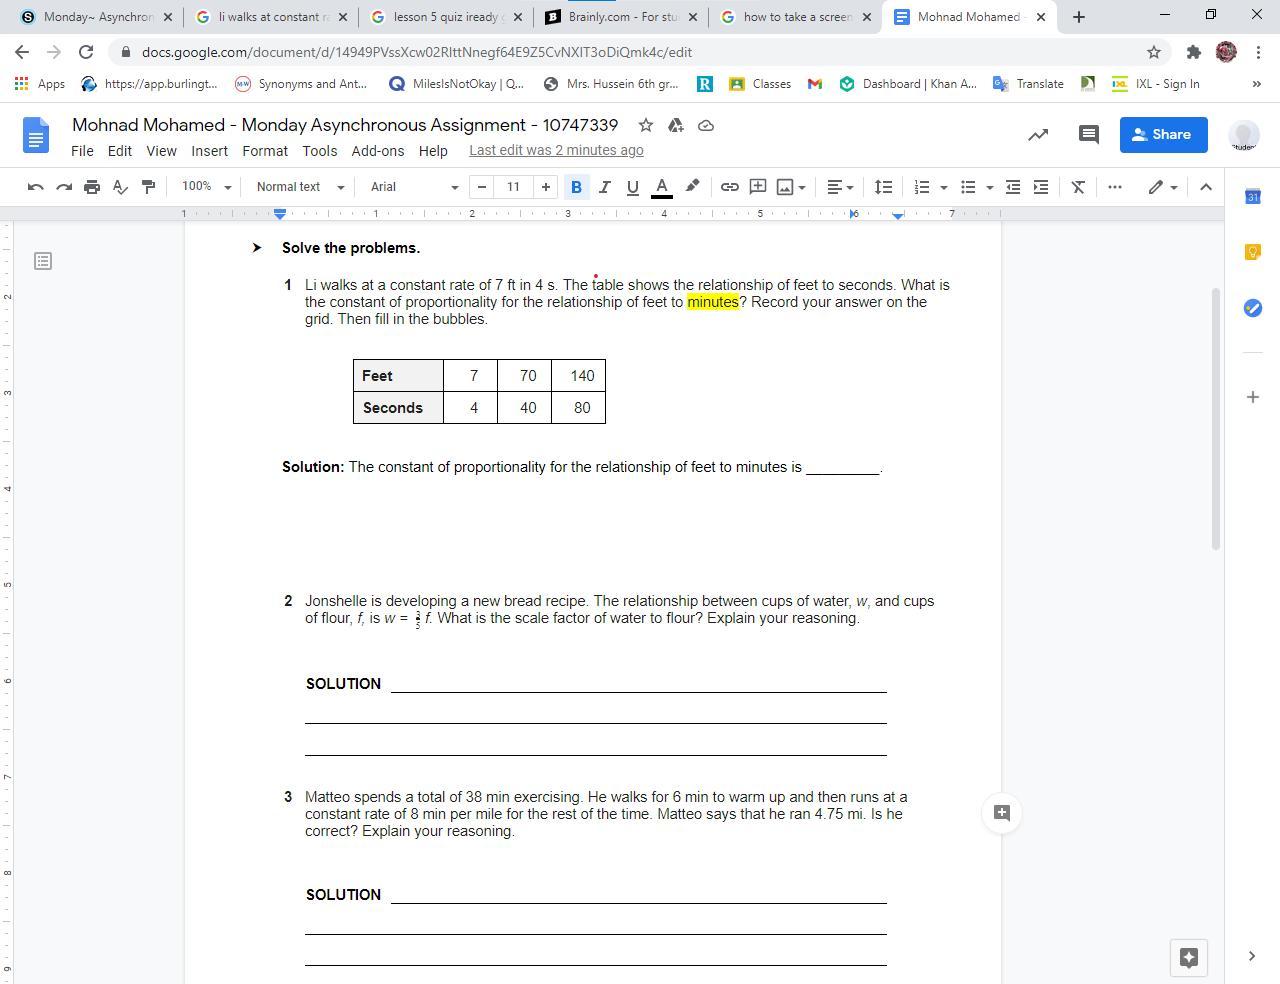
Task: Open Arial font dropdown
Action: click(x=414, y=187)
